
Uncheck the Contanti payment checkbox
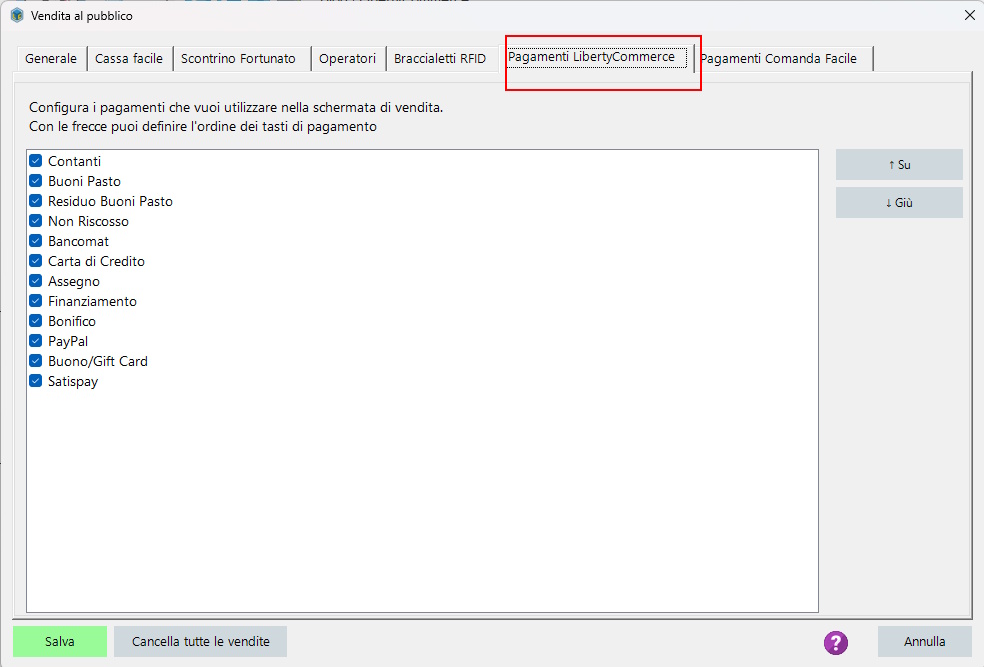click(36, 161)
